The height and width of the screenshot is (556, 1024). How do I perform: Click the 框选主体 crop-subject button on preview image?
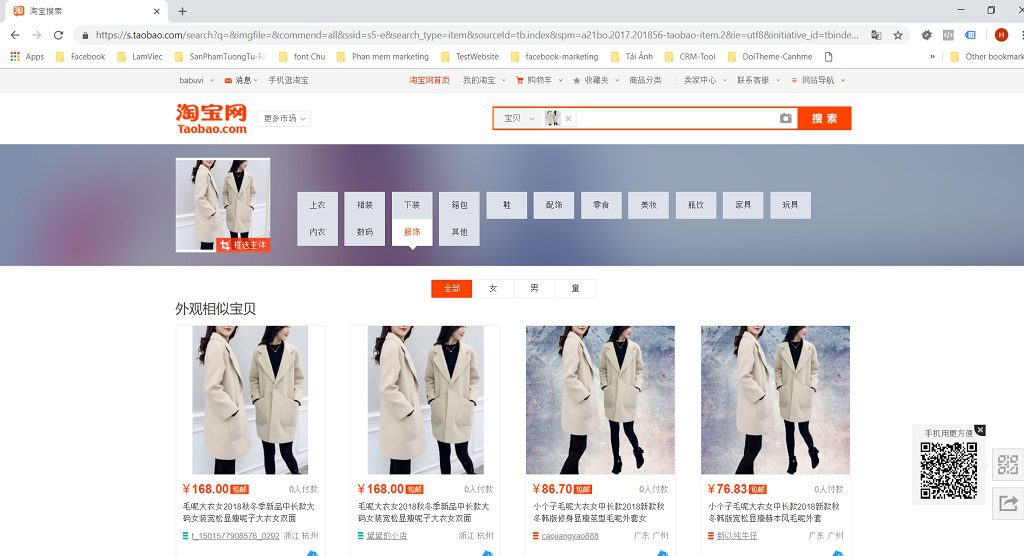pyautogui.click(x=243, y=245)
